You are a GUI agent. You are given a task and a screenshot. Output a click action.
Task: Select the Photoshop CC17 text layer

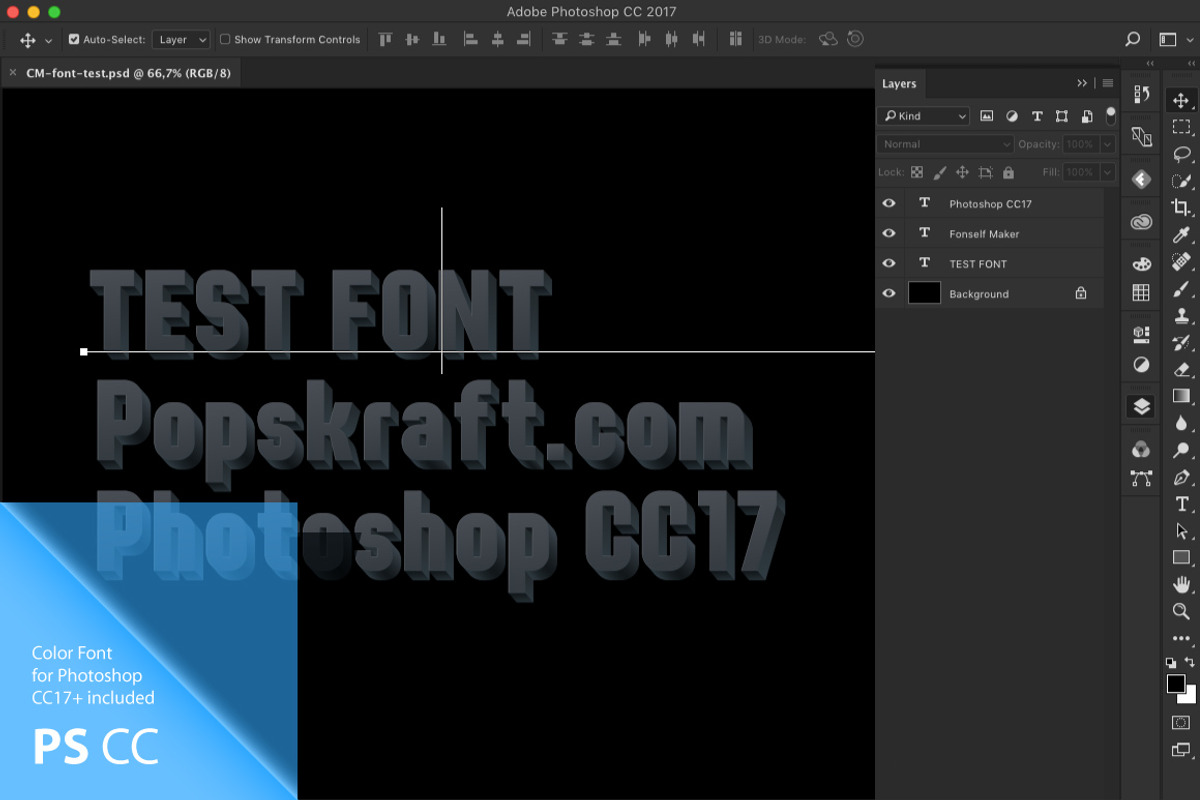990,203
